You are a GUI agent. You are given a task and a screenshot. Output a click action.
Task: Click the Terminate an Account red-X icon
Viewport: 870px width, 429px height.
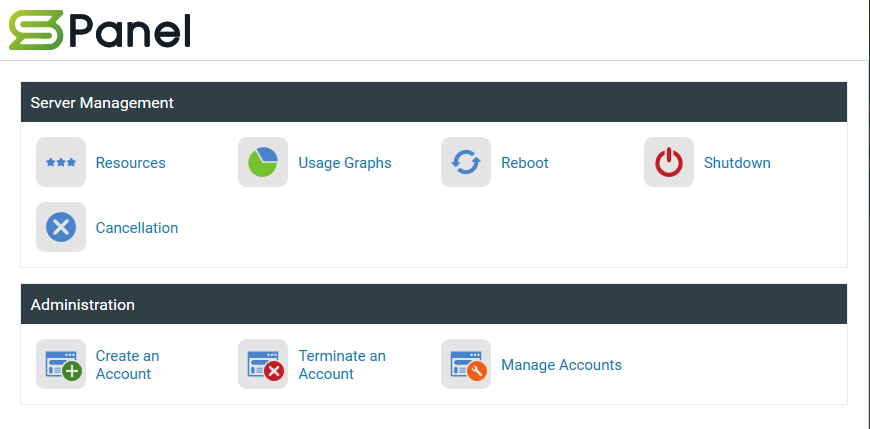(263, 364)
